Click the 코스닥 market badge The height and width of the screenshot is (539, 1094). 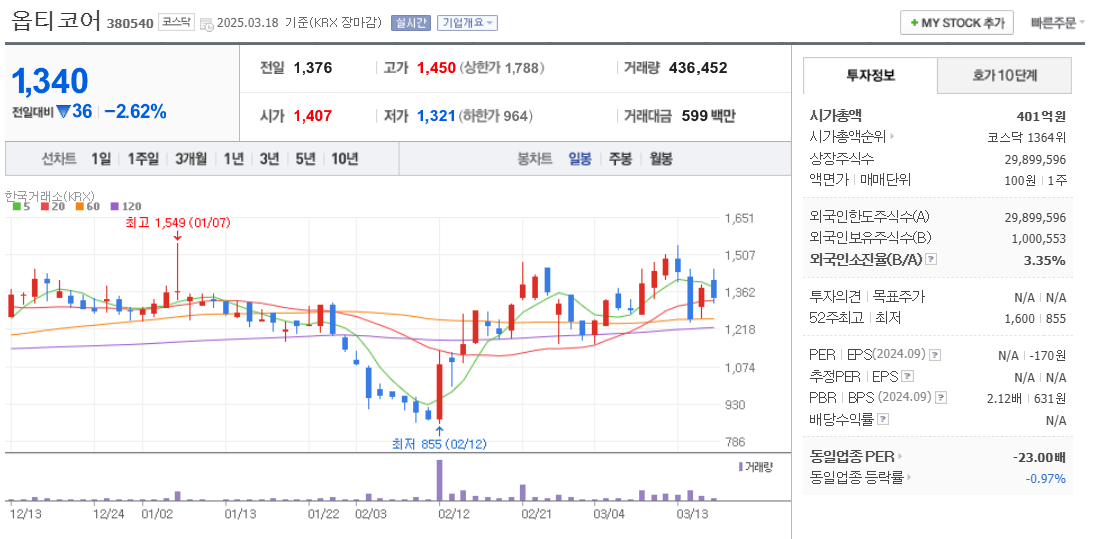click(176, 22)
